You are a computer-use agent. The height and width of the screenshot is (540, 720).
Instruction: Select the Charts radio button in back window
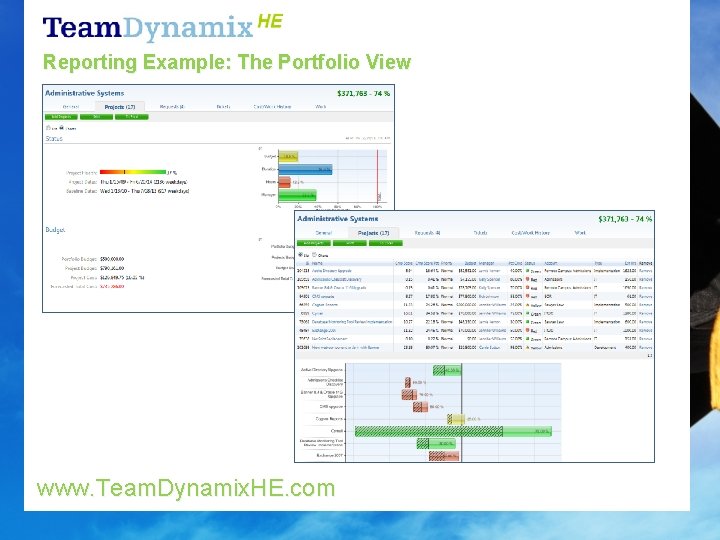pos(61,128)
